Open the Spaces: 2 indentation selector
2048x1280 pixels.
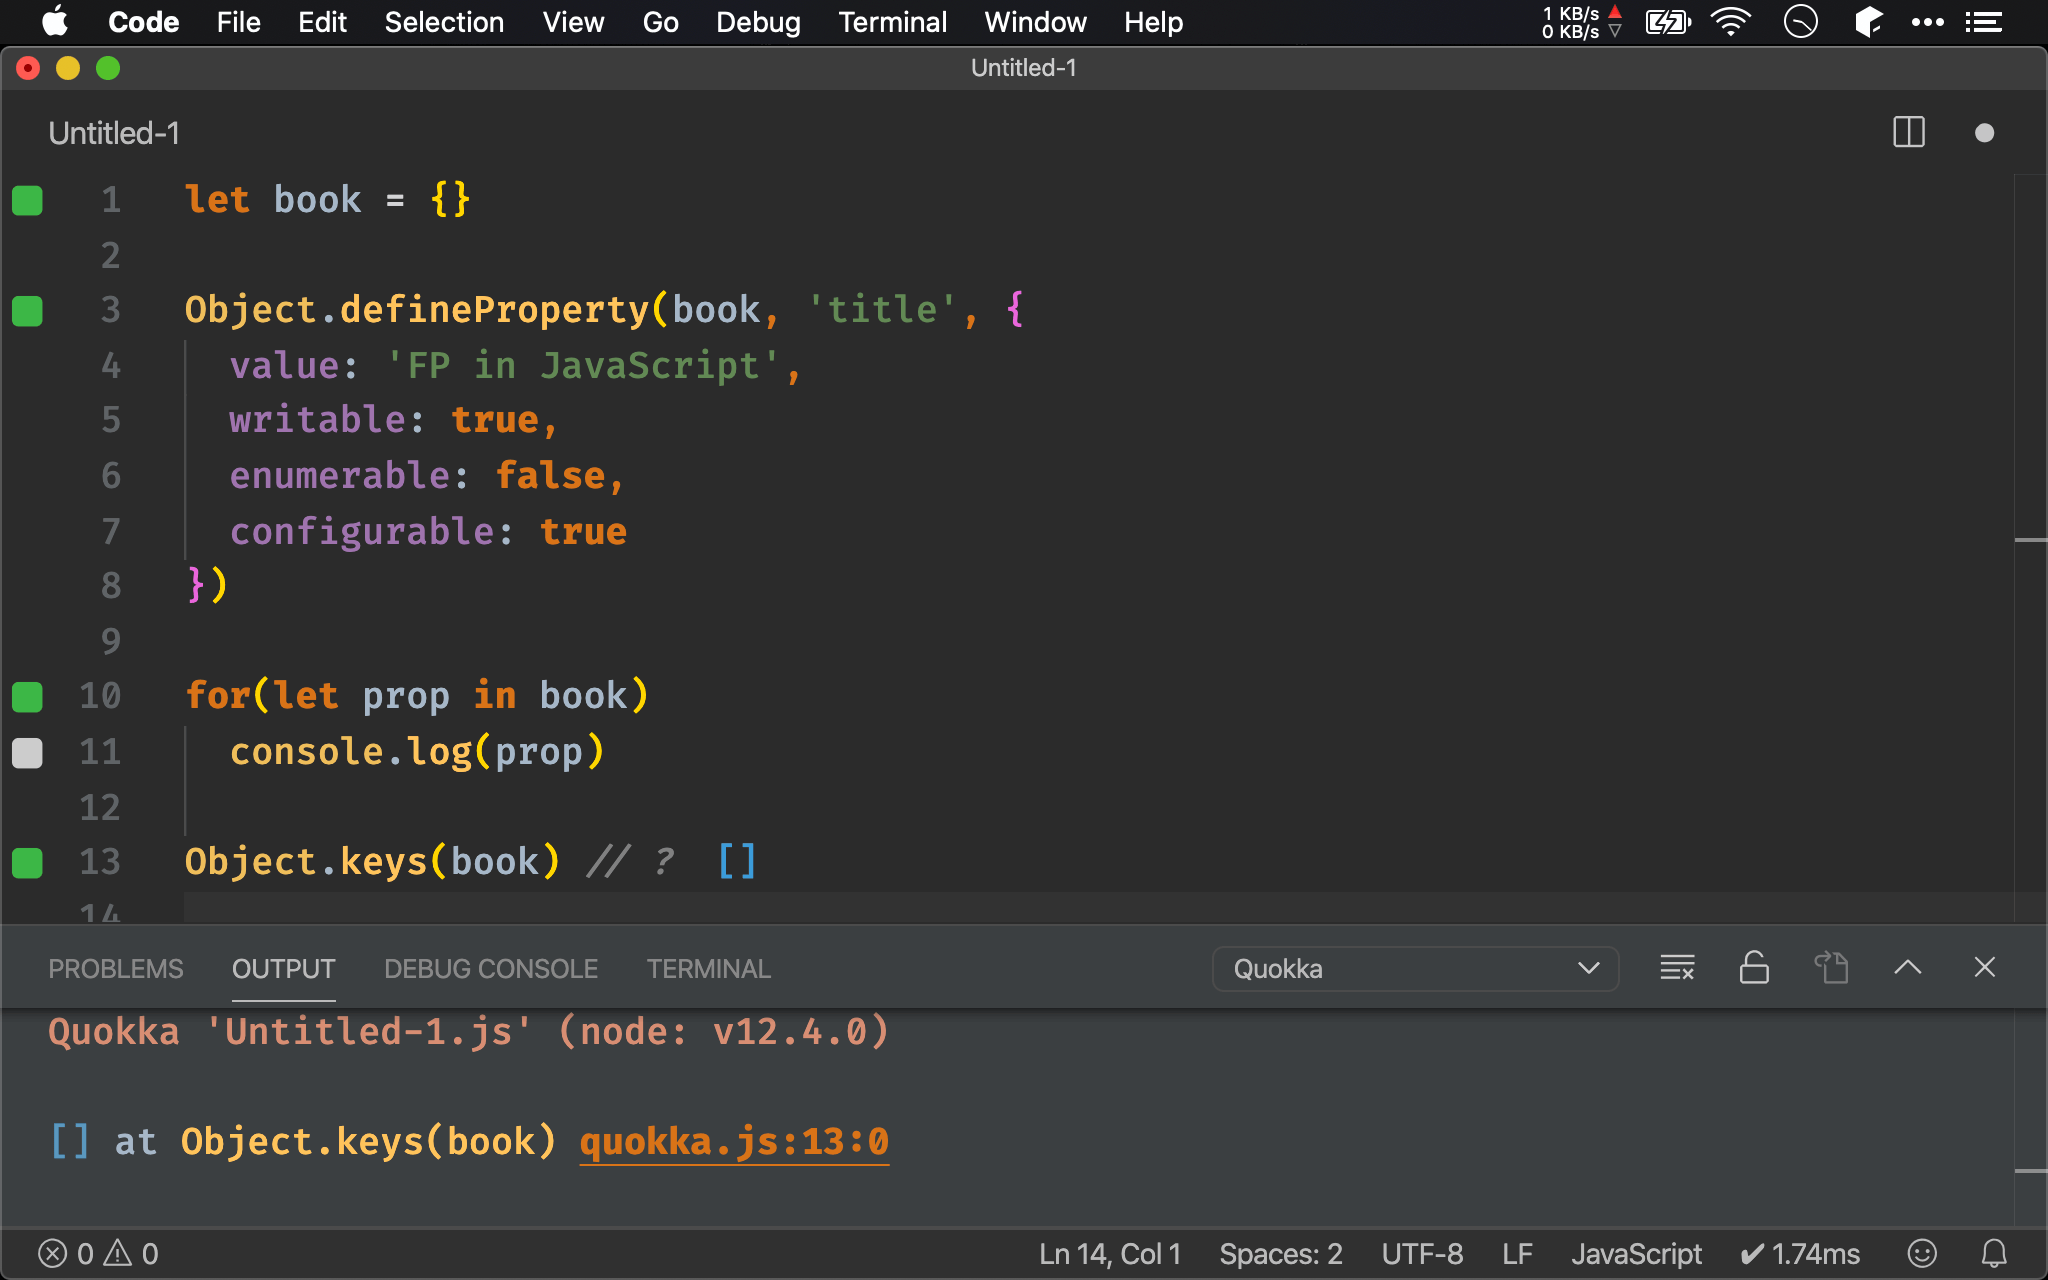(1280, 1253)
